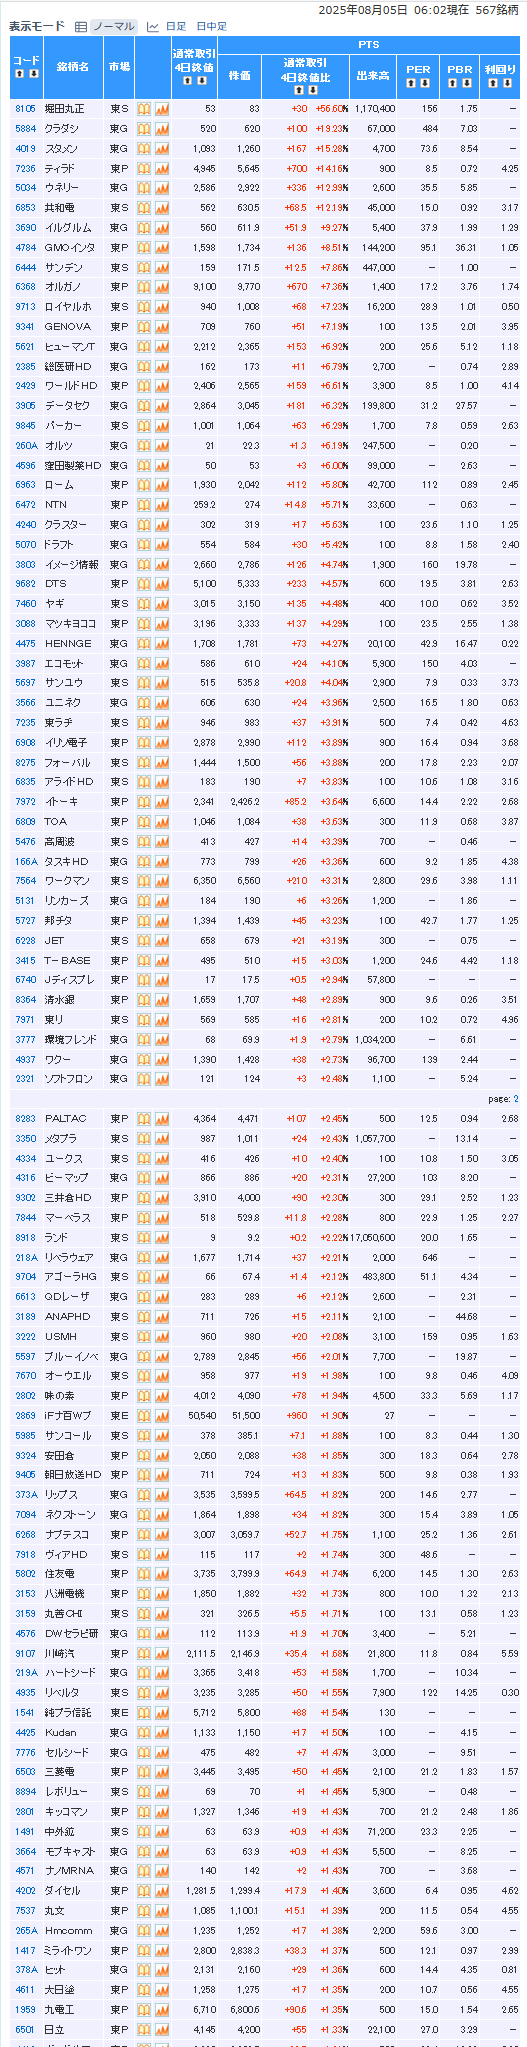Open book icon for 三井倉HD row

pyautogui.click(x=143, y=1198)
